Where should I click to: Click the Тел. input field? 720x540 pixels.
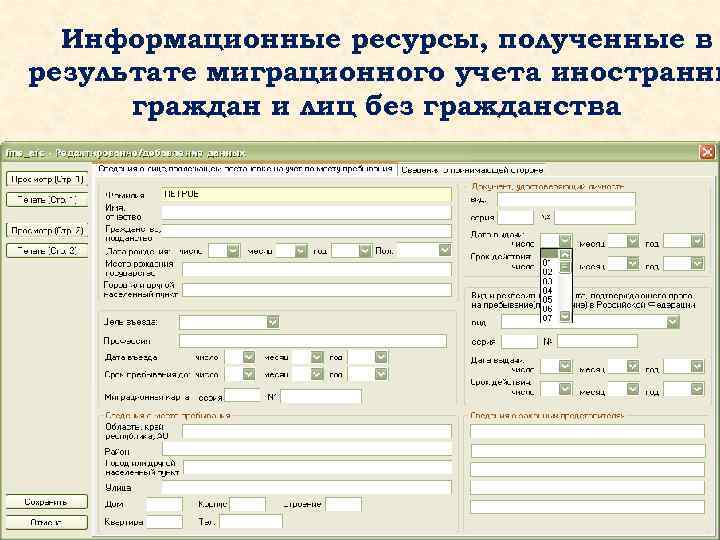(x=251, y=522)
